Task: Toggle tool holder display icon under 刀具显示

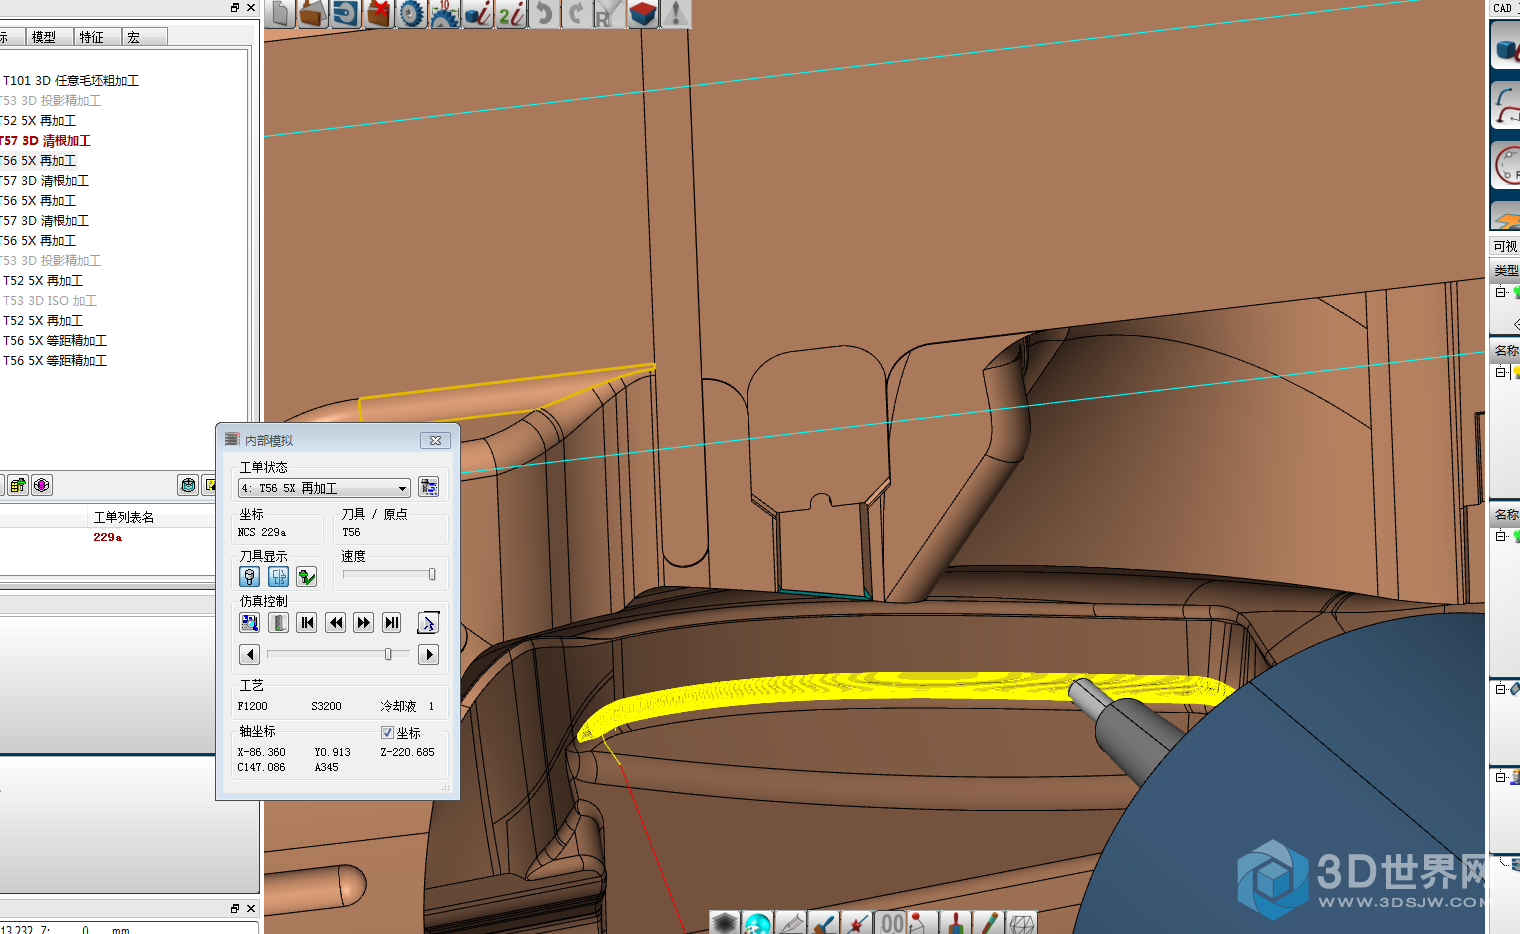Action: pyautogui.click(x=278, y=577)
